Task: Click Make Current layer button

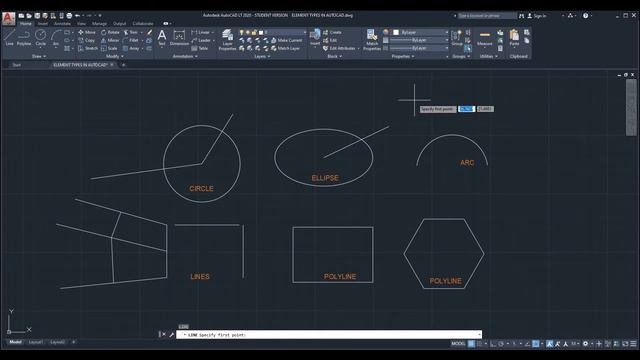Action: (x=287, y=40)
